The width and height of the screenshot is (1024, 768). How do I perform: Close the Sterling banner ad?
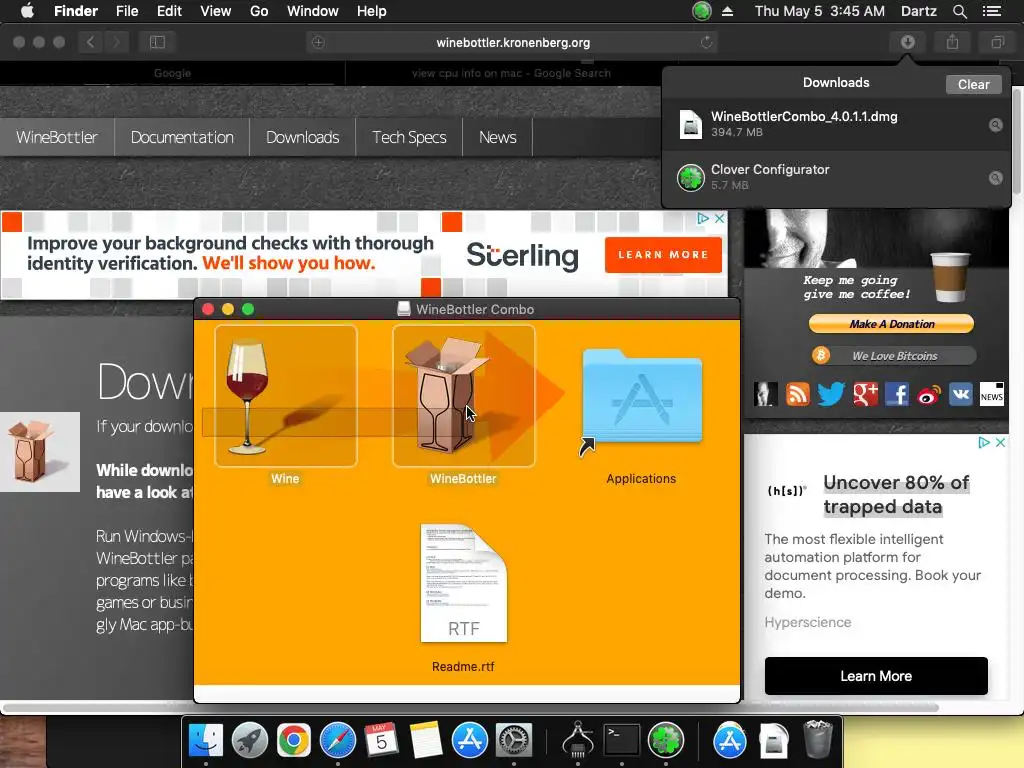tap(719, 219)
